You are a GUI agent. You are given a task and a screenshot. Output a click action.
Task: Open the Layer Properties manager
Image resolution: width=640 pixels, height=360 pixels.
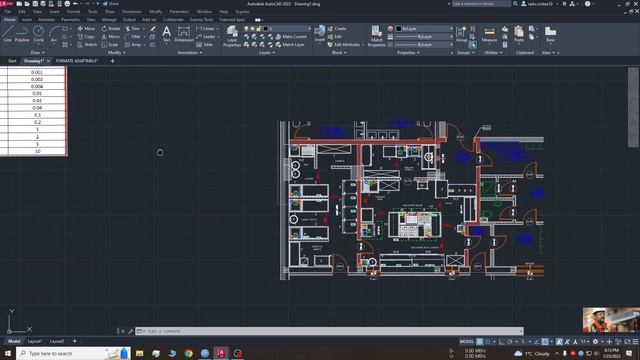click(x=232, y=36)
